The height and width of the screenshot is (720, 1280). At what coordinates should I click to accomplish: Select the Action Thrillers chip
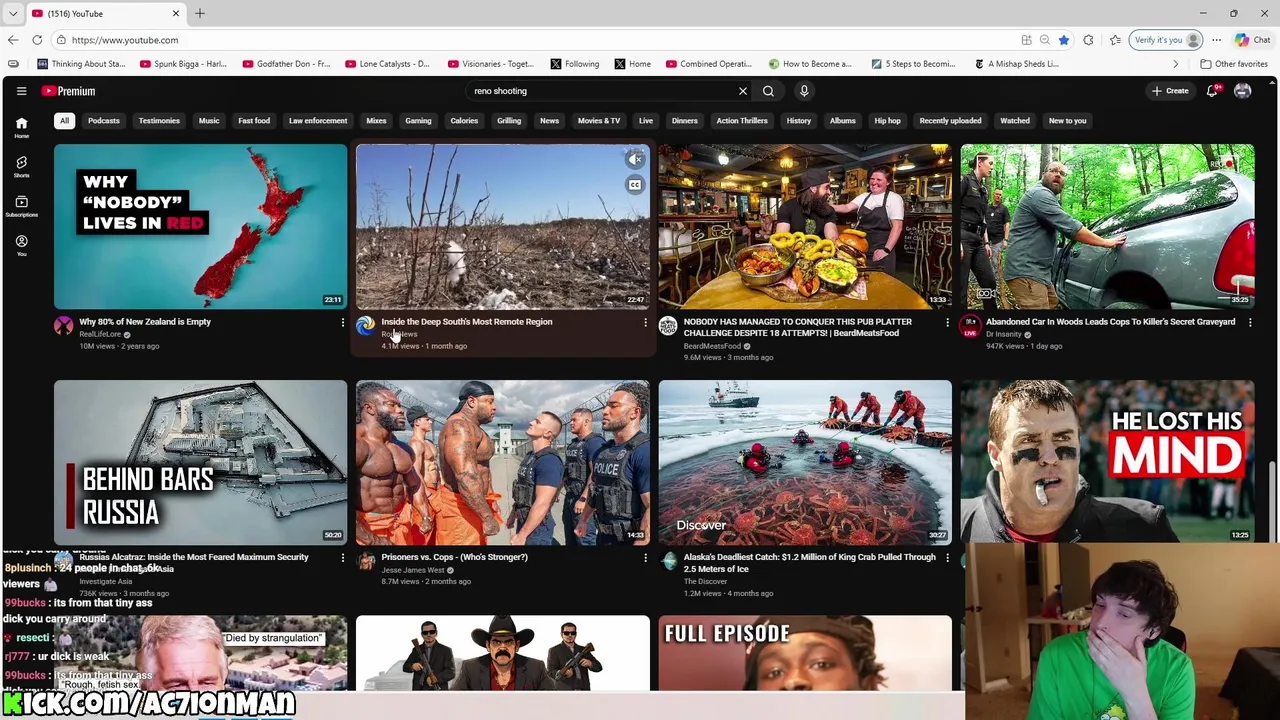point(742,121)
